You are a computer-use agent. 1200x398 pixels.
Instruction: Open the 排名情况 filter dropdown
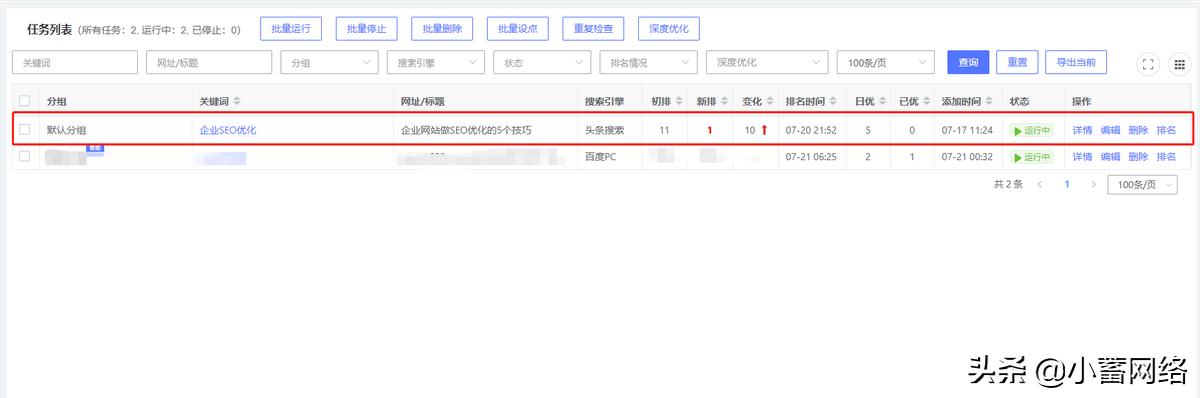pyautogui.click(x=648, y=62)
